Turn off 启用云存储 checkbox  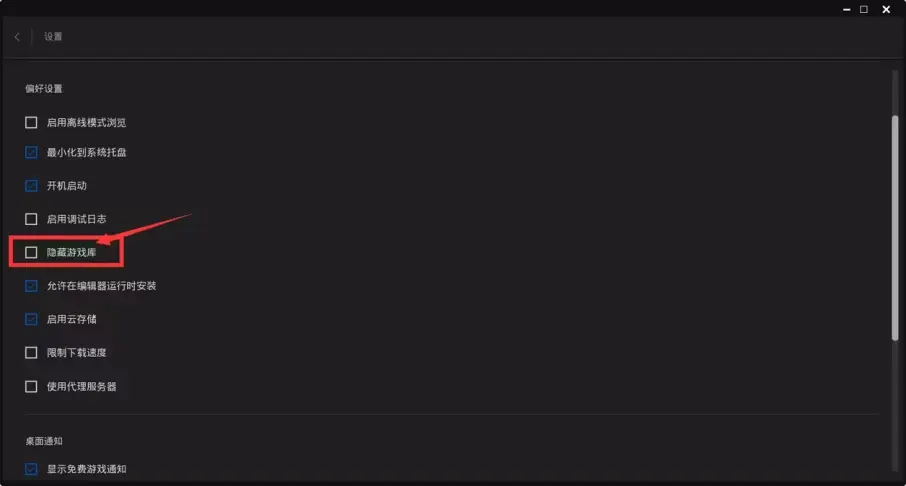(x=31, y=319)
